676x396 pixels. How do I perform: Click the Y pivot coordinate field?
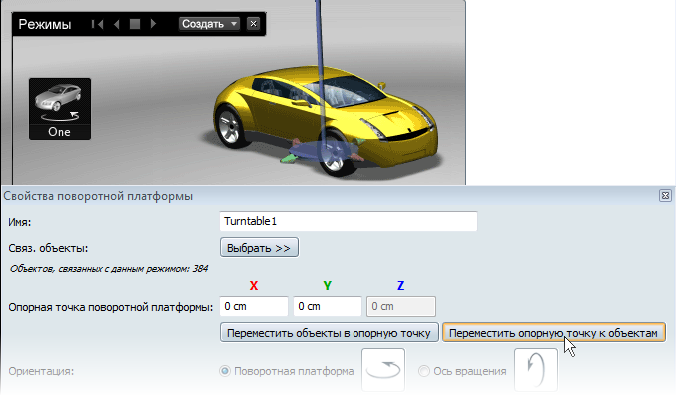click(x=327, y=306)
